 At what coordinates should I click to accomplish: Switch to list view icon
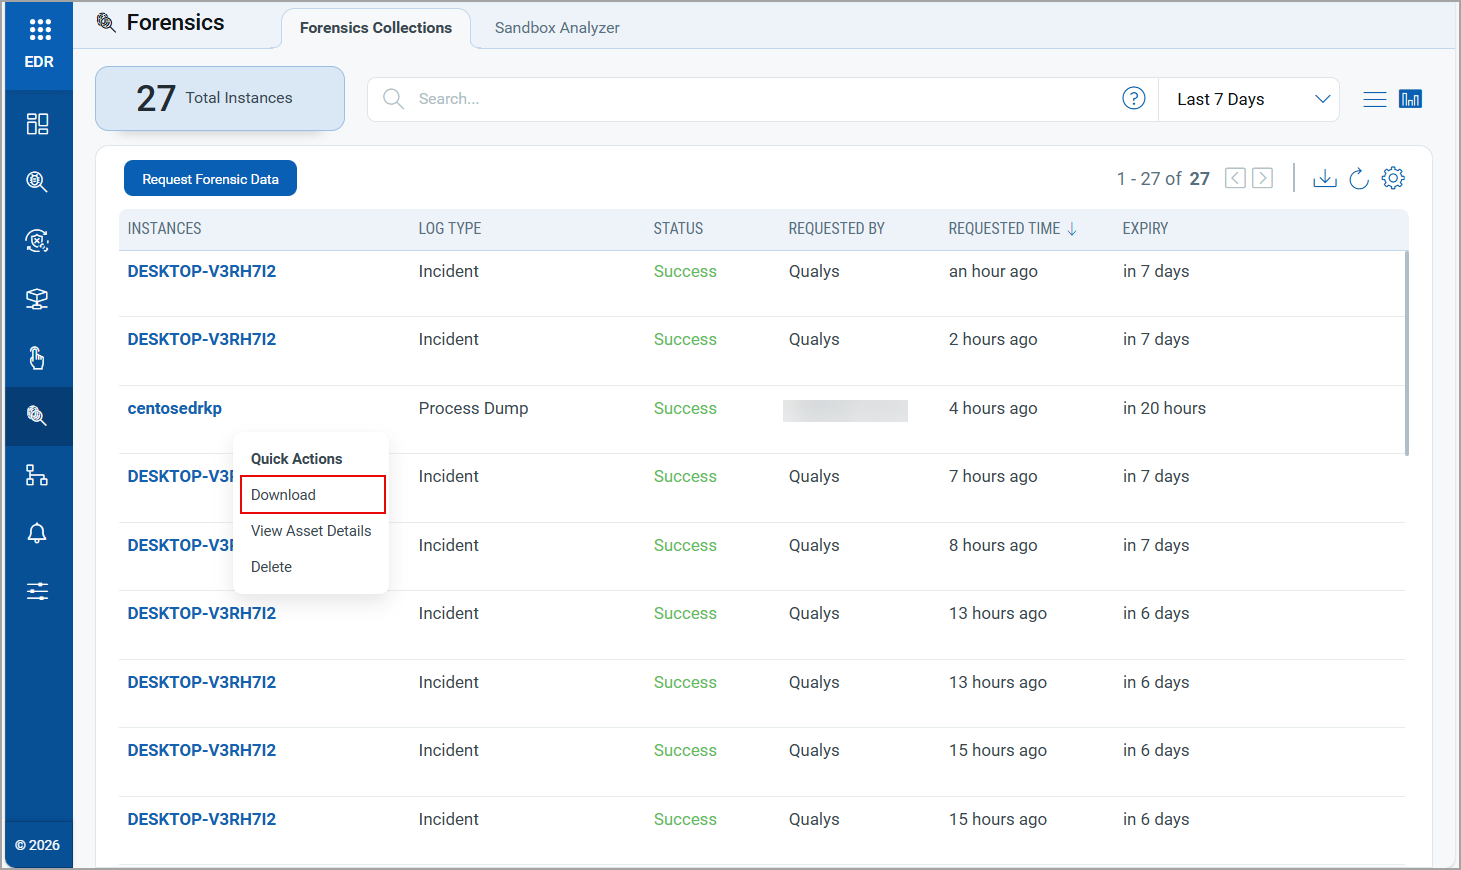[1375, 99]
